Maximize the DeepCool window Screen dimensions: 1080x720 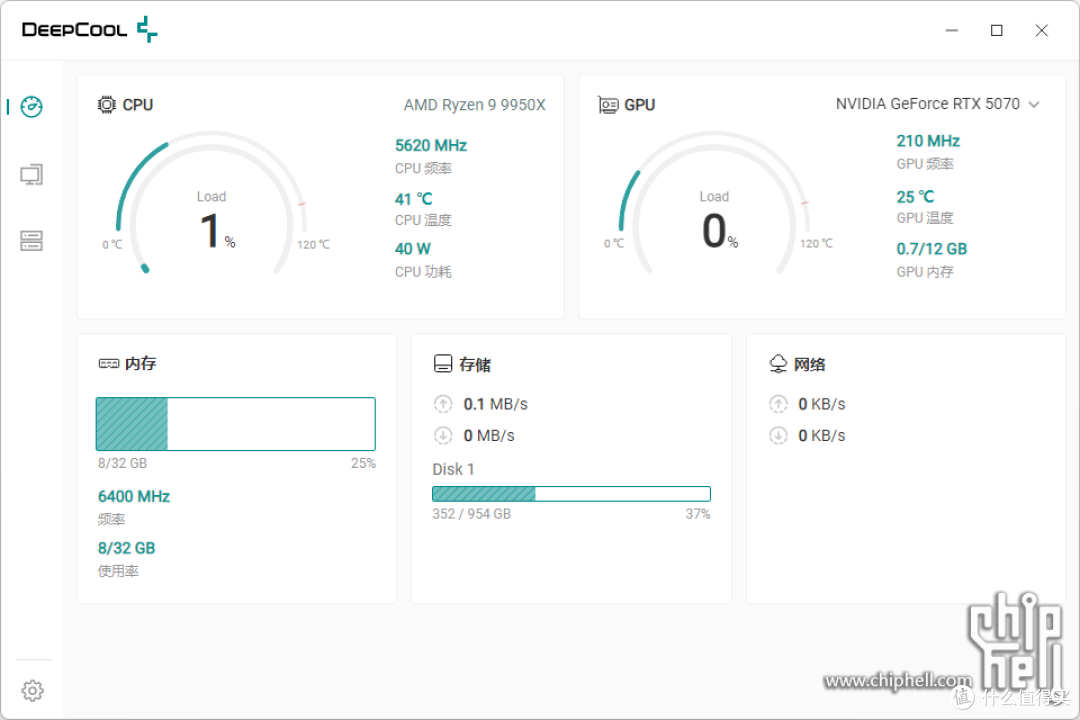(x=997, y=30)
